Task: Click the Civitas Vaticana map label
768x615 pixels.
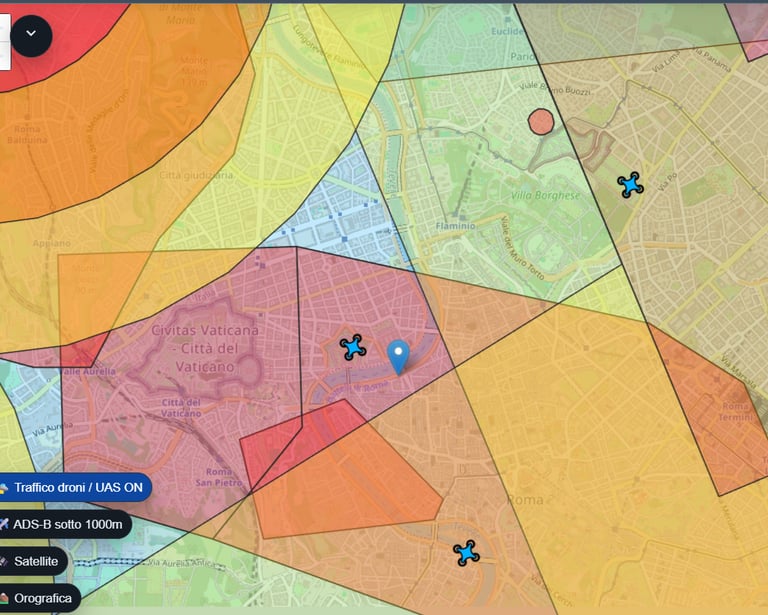Action: click(x=205, y=348)
